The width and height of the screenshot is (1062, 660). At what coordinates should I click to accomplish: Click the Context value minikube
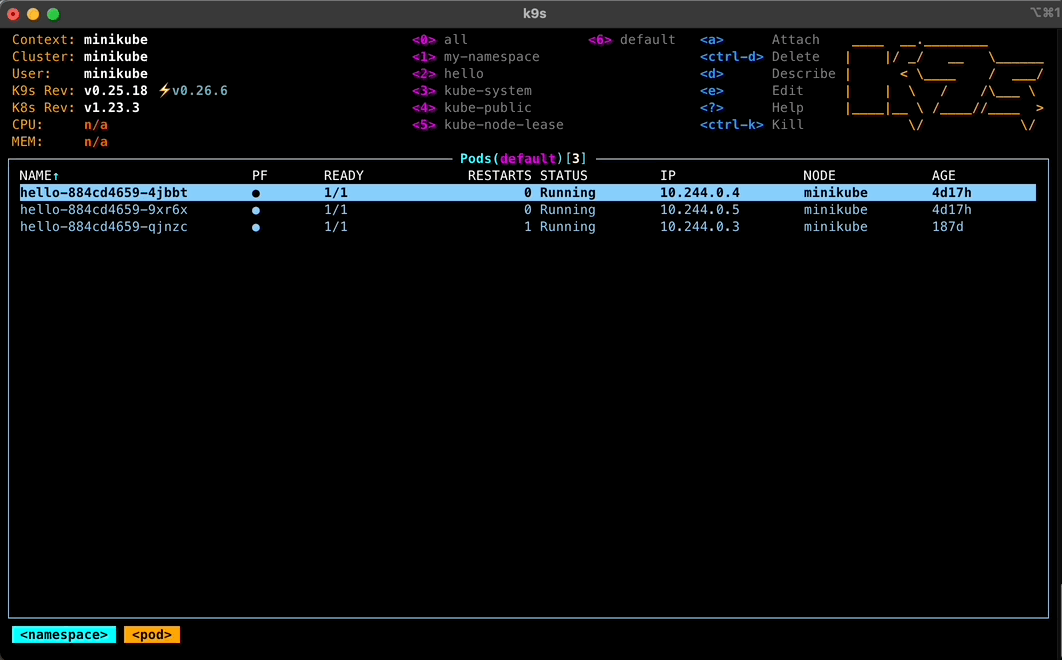[x=116, y=40]
